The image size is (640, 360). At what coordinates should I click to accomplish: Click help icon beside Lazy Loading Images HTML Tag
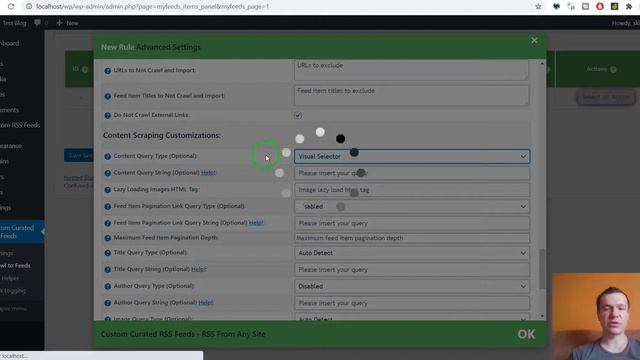tap(108, 190)
